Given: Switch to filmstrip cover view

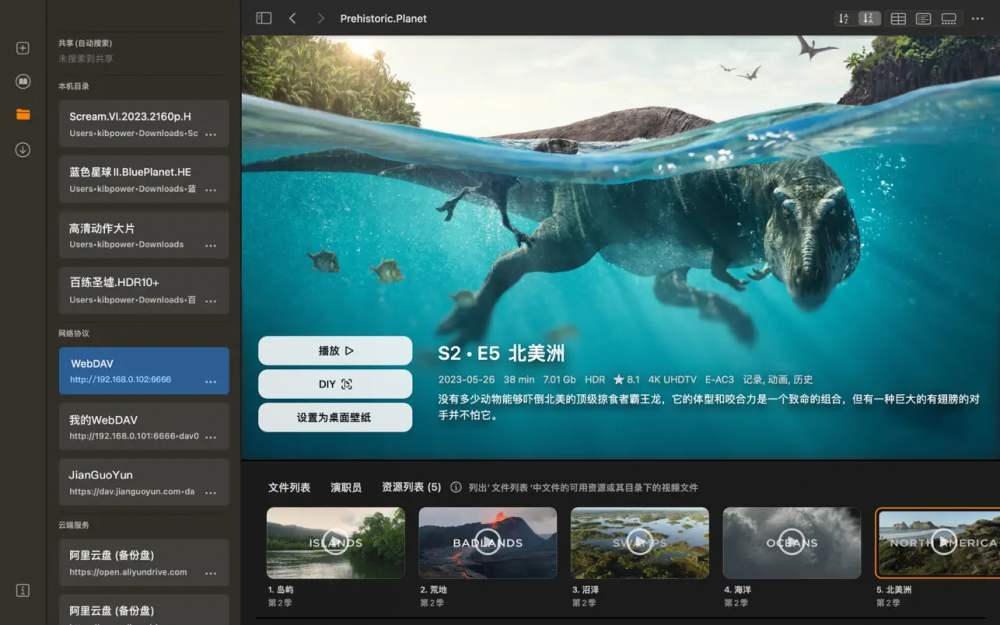Looking at the screenshot, I should point(949,18).
